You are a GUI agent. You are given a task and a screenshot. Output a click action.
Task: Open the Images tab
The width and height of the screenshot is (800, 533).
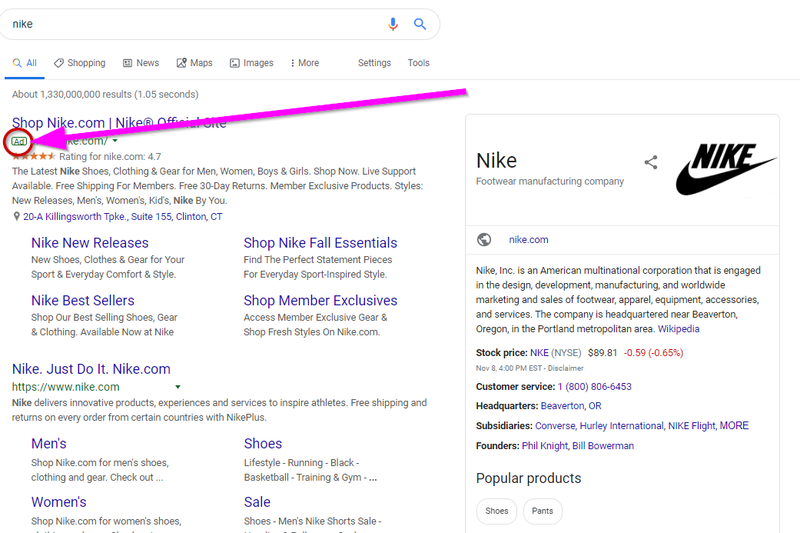point(252,63)
